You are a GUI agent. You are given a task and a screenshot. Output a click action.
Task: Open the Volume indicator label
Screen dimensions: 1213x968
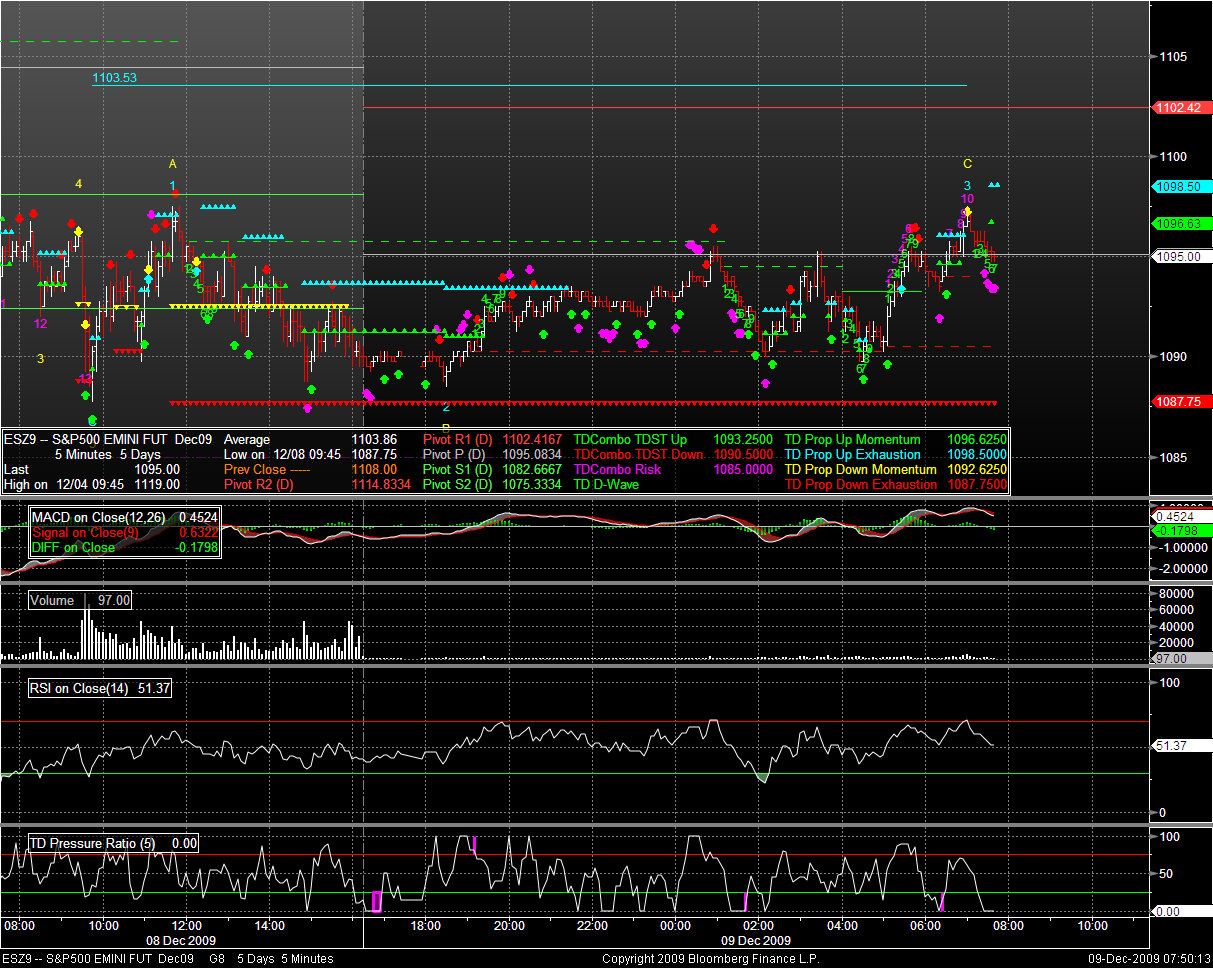pyautogui.click(x=52, y=600)
